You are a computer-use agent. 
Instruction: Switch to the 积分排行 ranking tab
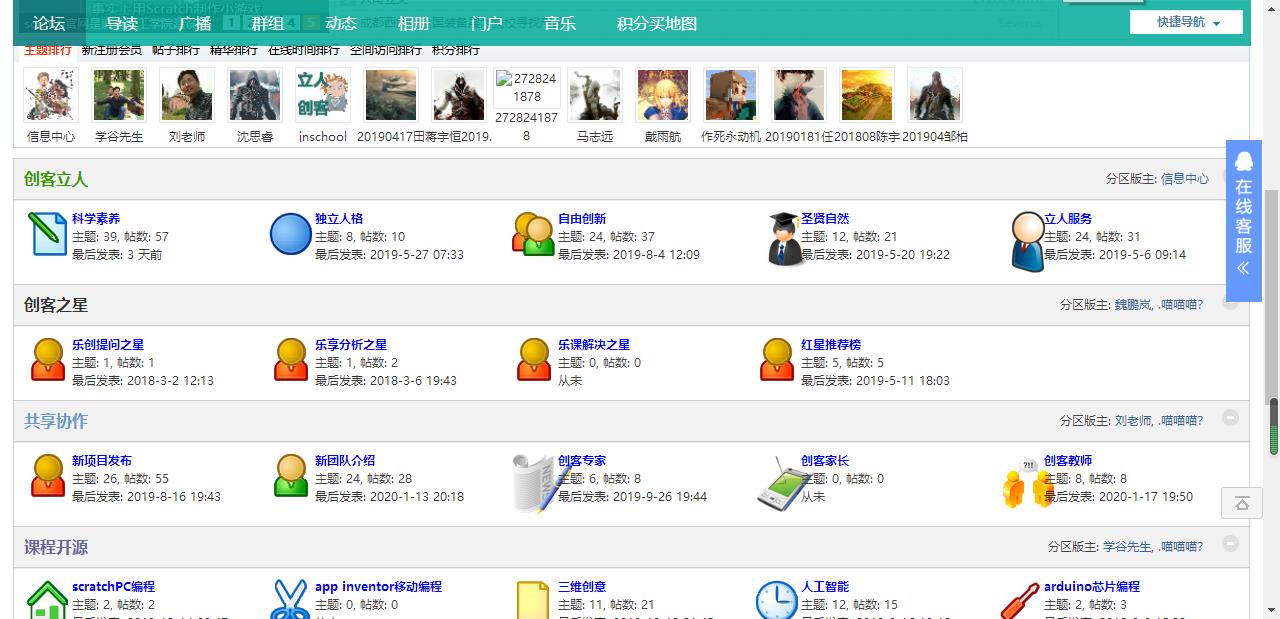[456, 50]
